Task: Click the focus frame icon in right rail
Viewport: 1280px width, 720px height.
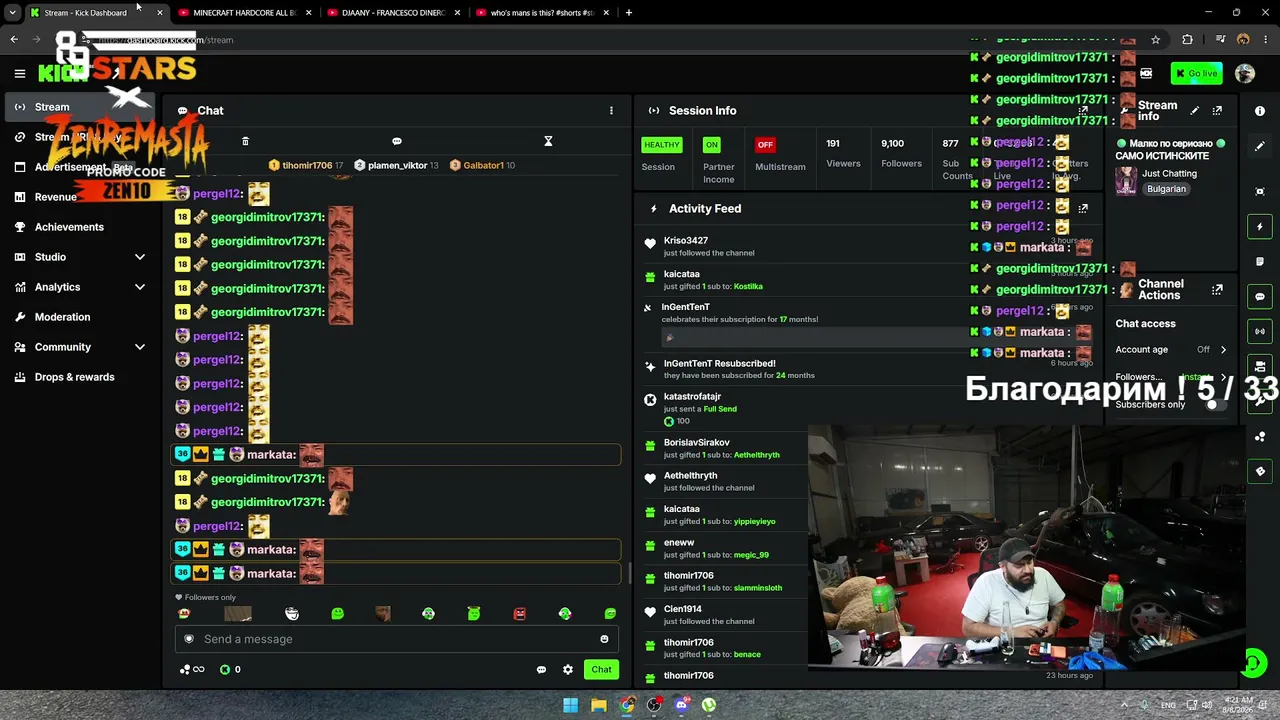Action: coord(1260,191)
